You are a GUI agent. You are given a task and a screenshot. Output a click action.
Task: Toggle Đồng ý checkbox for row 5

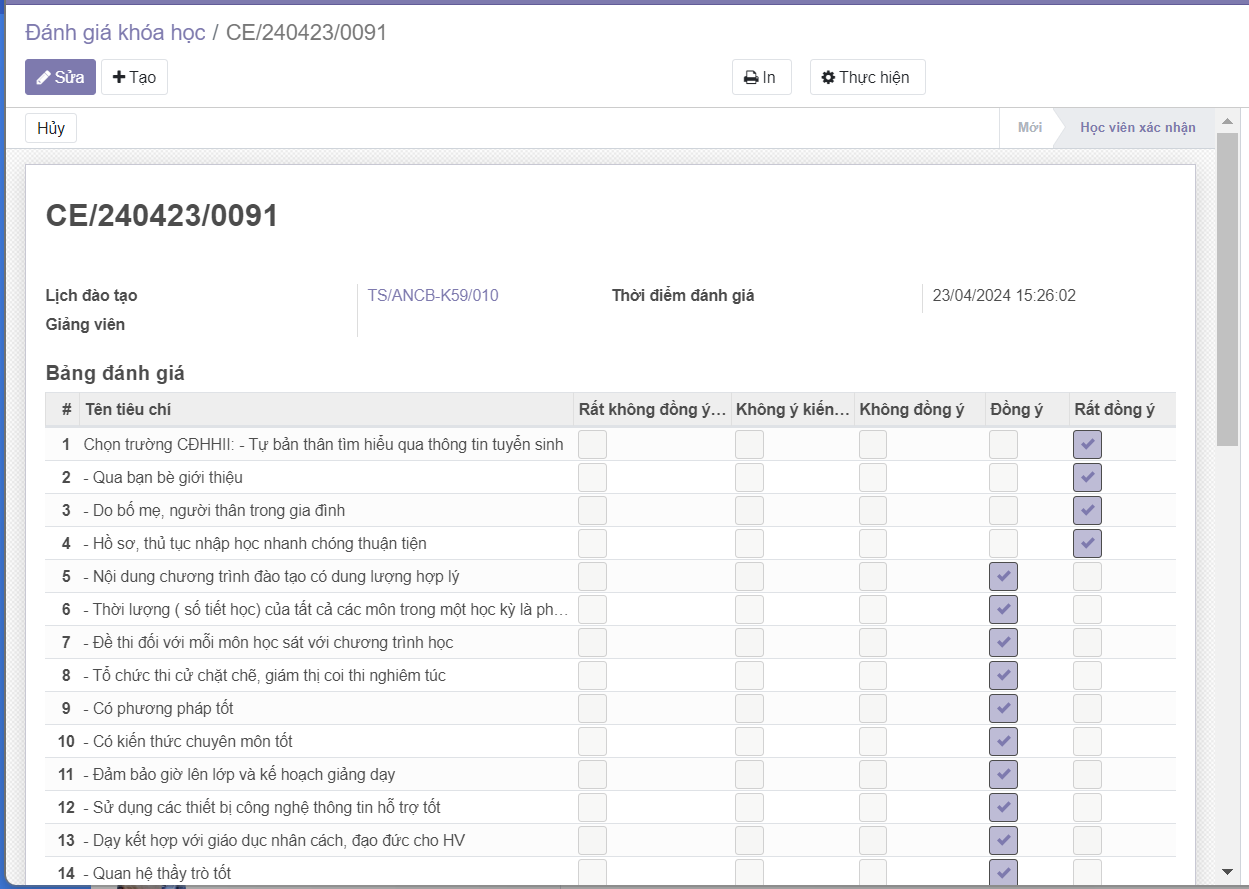tap(1003, 576)
